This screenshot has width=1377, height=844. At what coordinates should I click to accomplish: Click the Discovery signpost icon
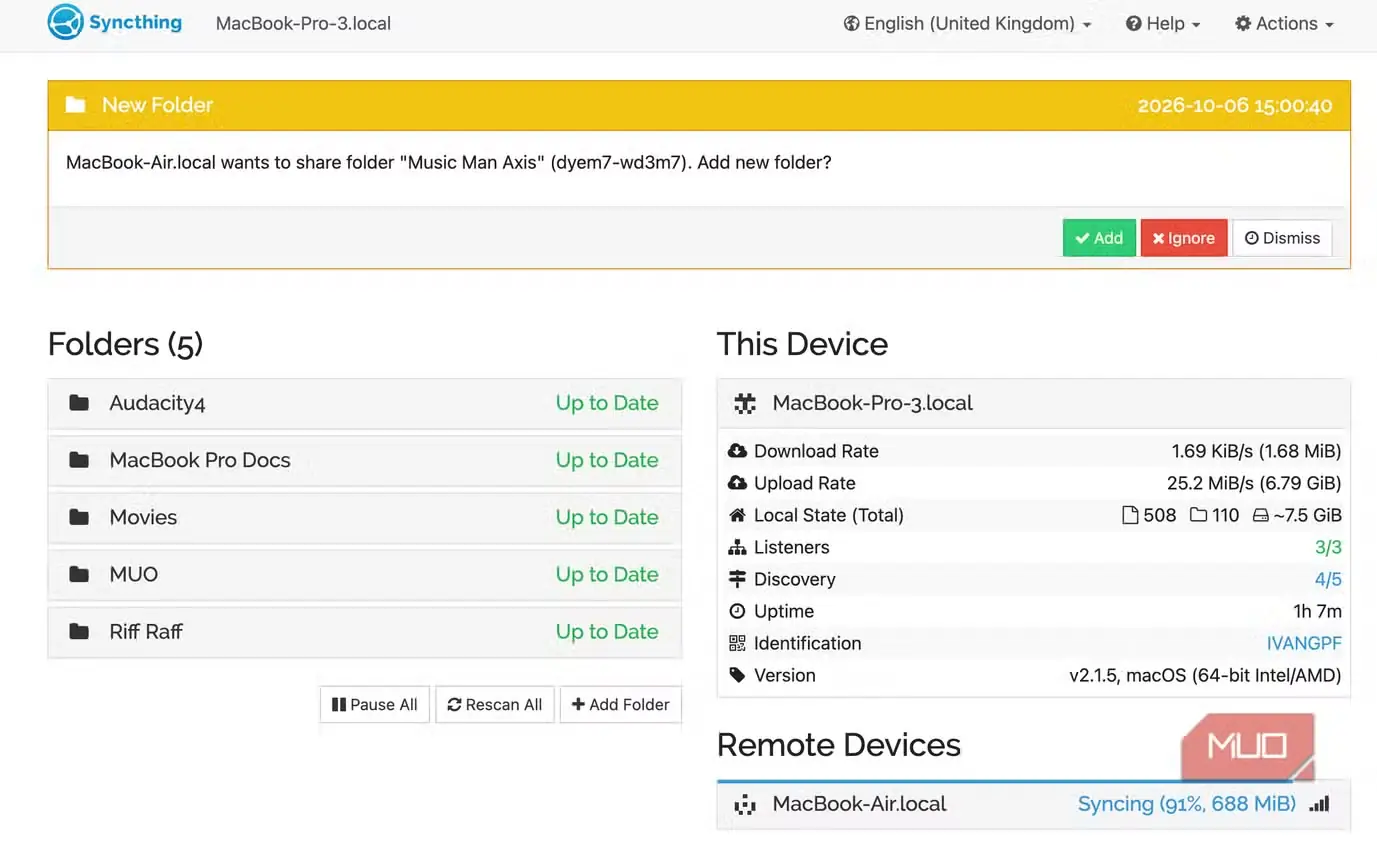click(737, 579)
